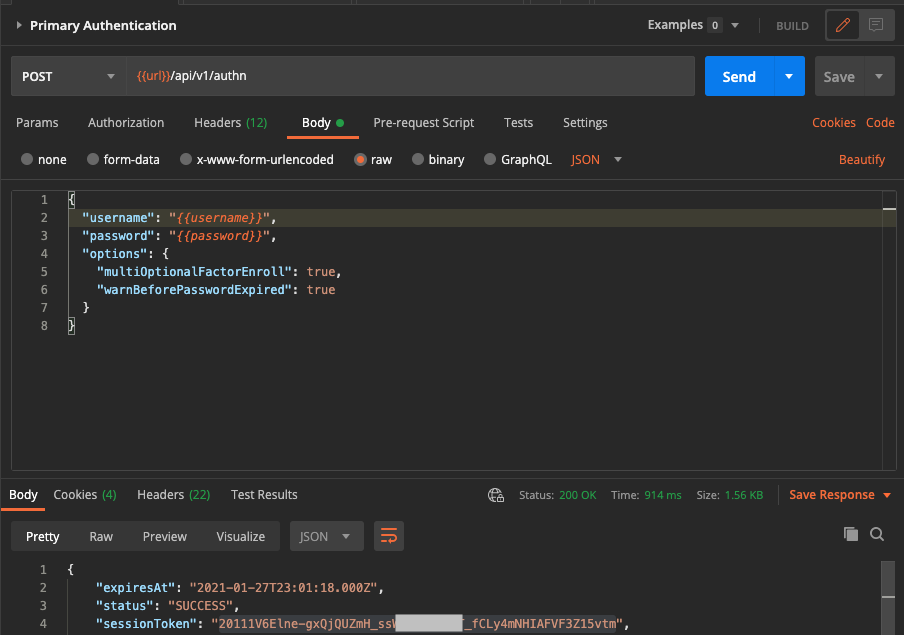Image resolution: width=904 pixels, height=635 pixels.
Task: Select the raw body type radio
Action: [x=360, y=159]
